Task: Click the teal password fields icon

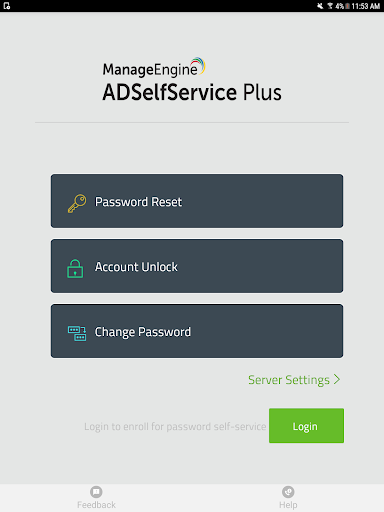Action: point(77,333)
